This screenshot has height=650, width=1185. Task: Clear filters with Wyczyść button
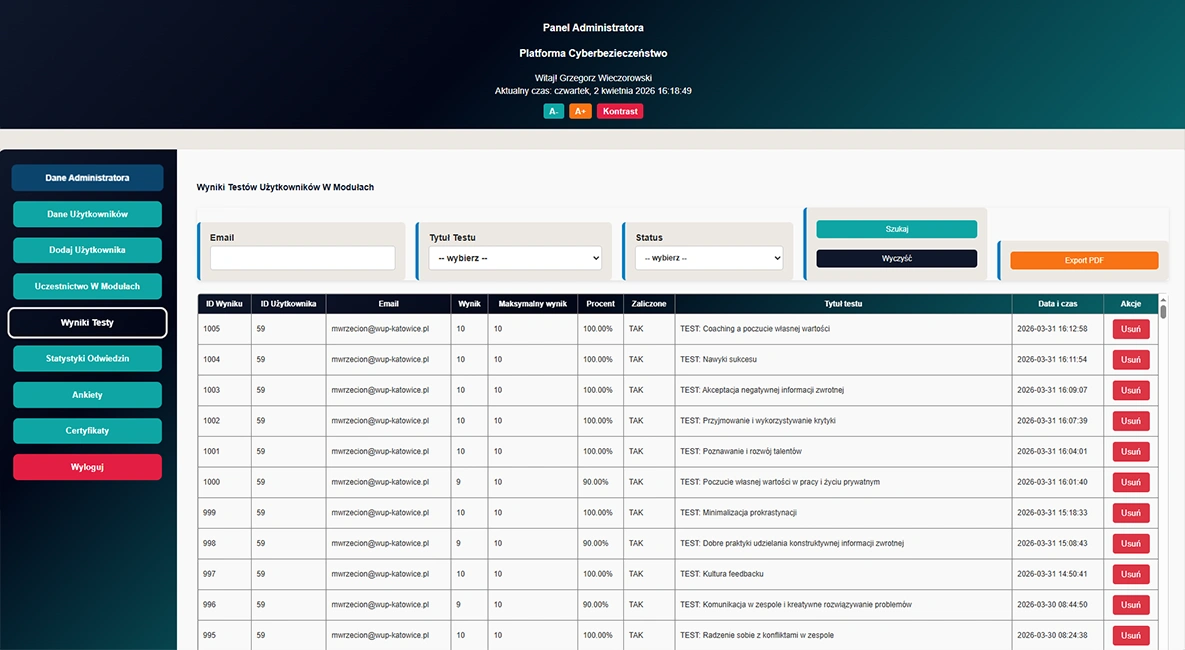[x=896, y=258]
